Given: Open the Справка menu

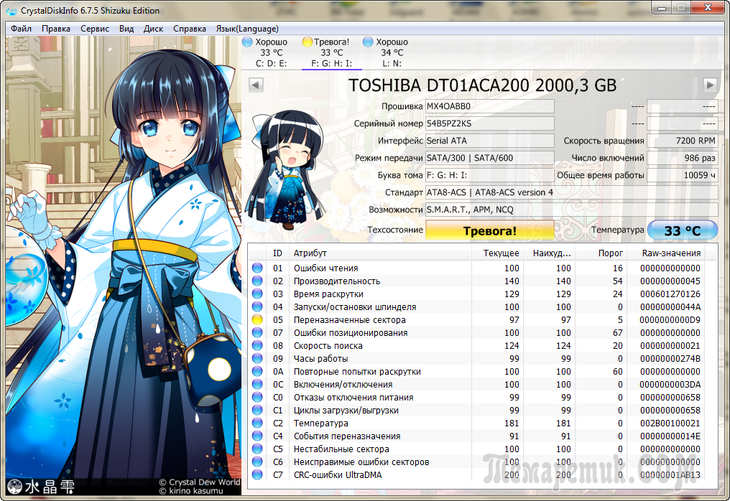Looking at the screenshot, I should pos(189,29).
